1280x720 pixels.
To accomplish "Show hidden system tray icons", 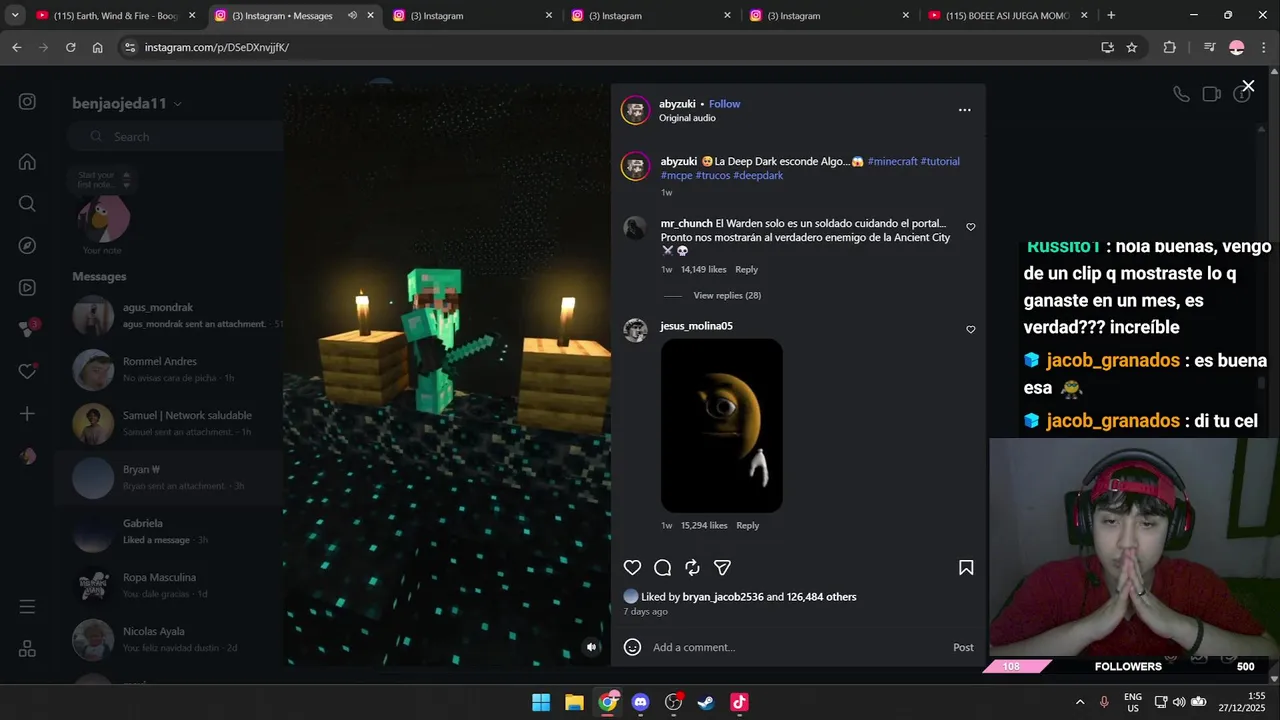I will coord(1080,702).
